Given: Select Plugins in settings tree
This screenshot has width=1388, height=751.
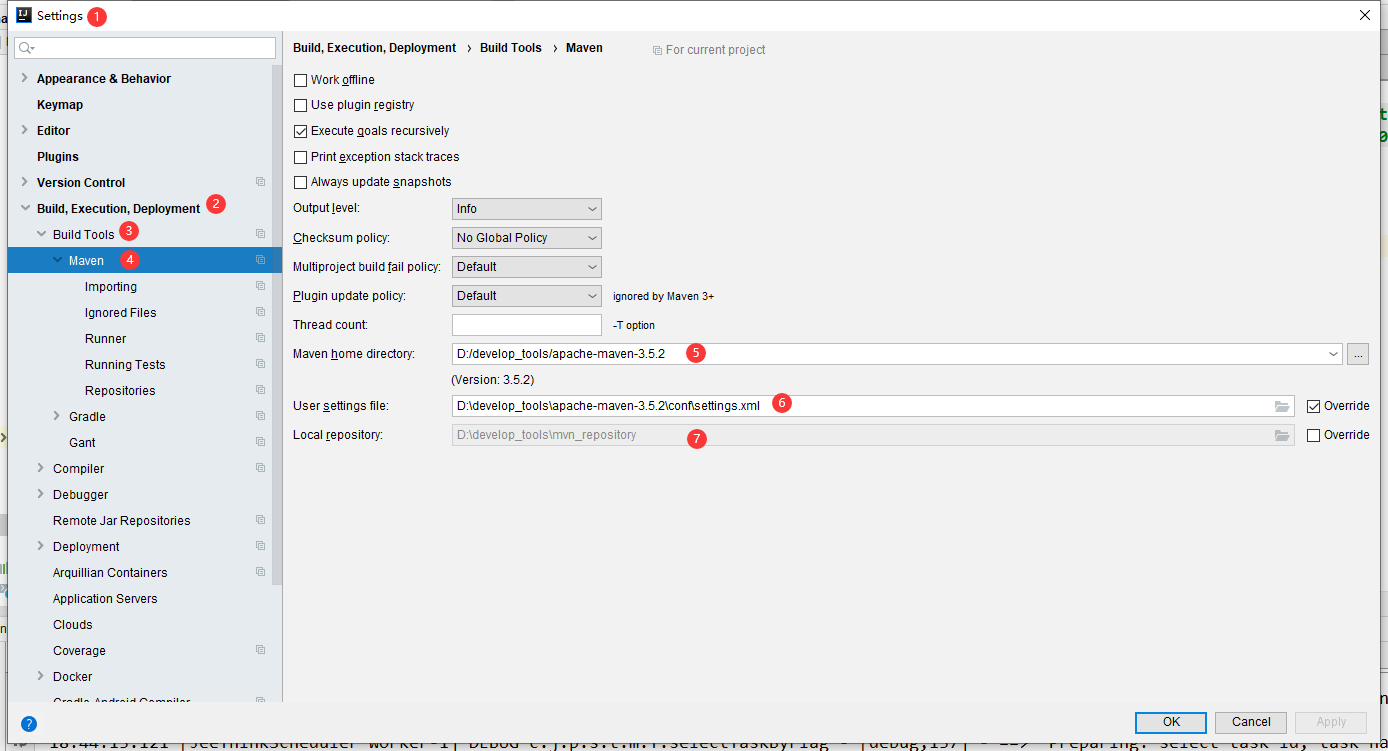Looking at the screenshot, I should pyautogui.click(x=58, y=157).
